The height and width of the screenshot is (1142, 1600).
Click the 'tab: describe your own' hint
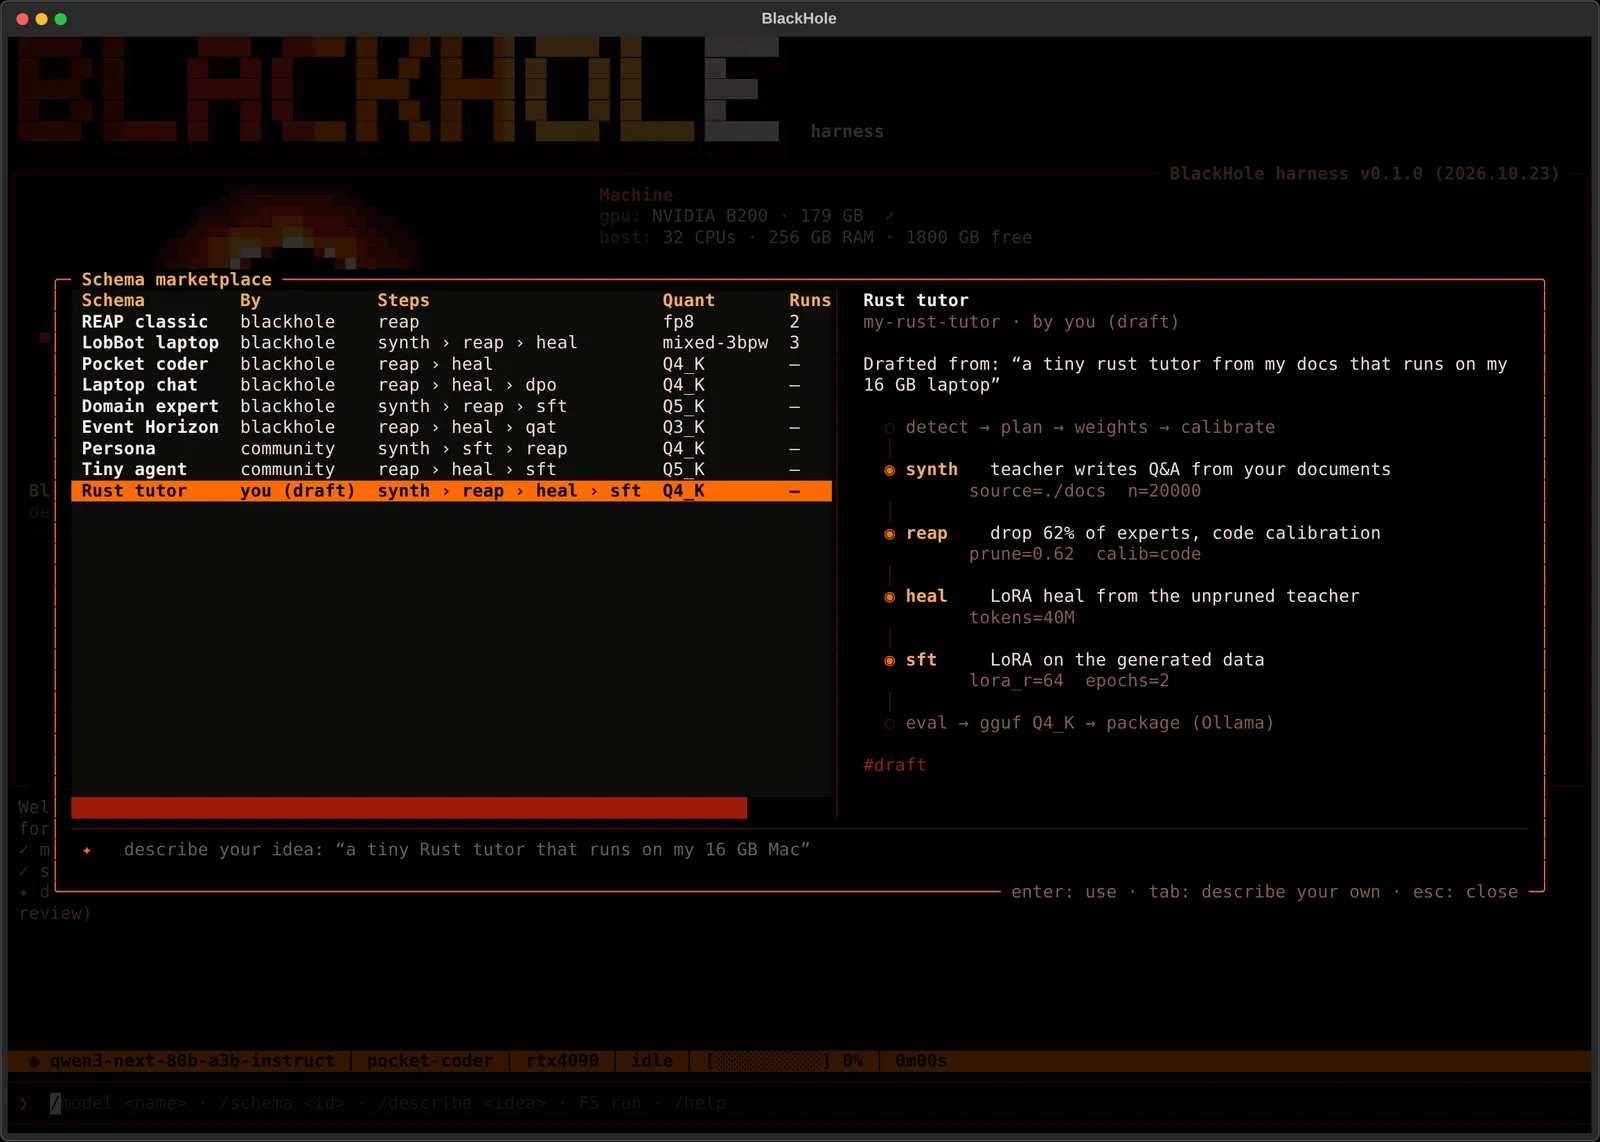coord(1264,892)
